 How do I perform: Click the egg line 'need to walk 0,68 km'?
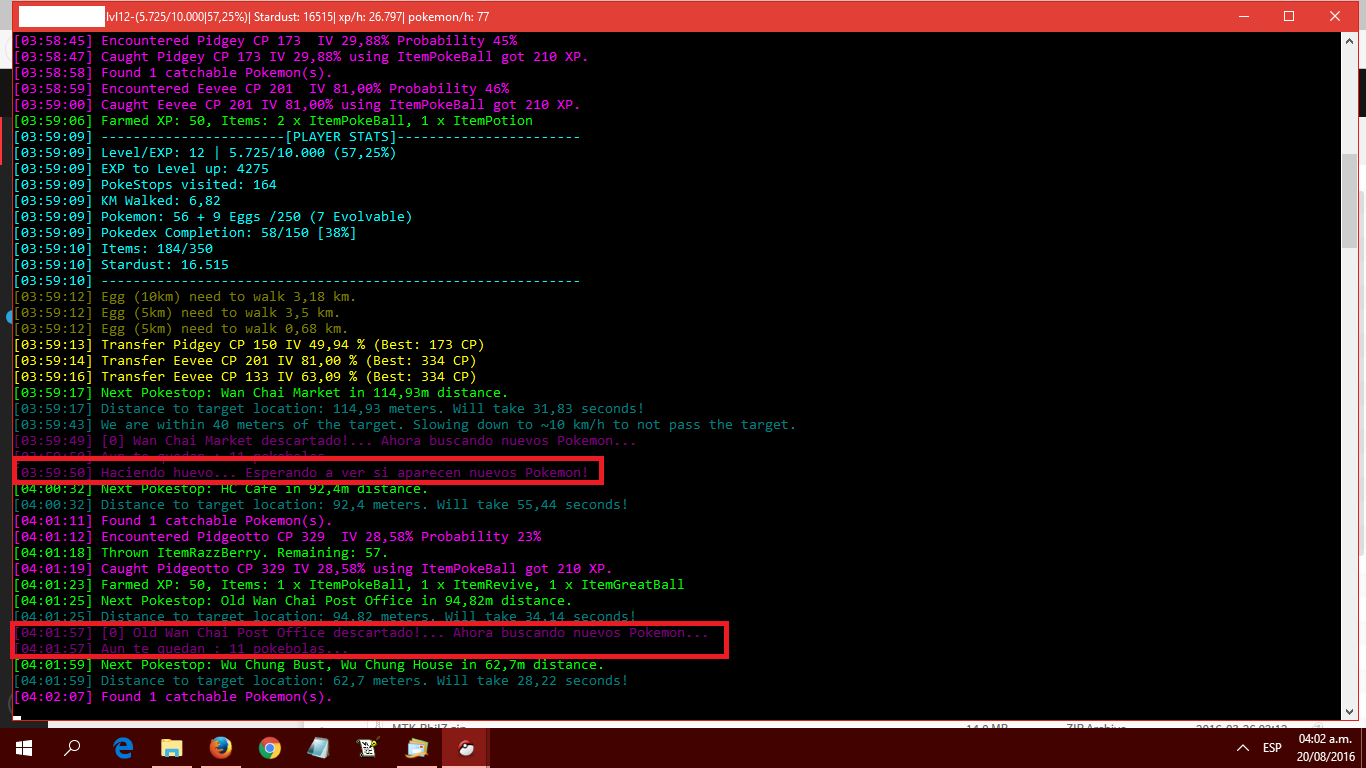point(181,329)
